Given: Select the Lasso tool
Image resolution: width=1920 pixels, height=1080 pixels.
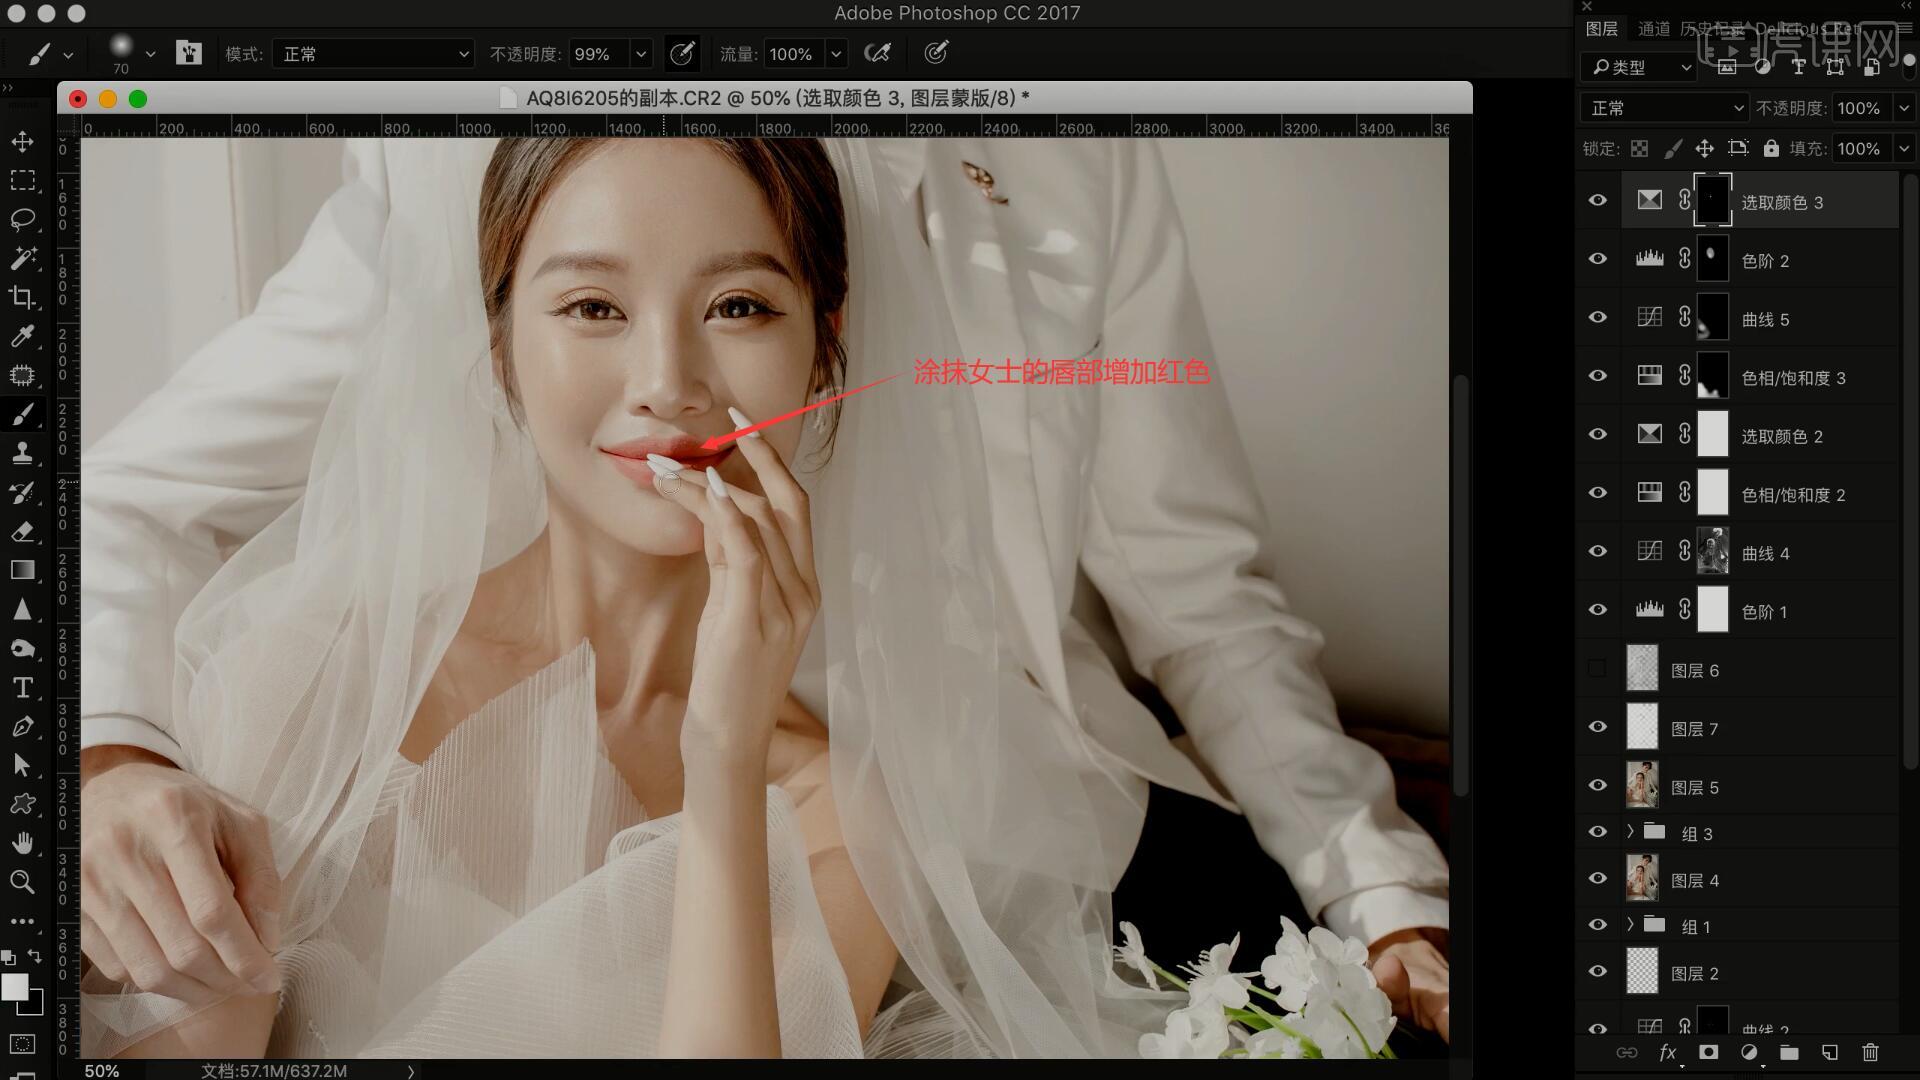Looking at the screenshot, I should point(22,219).
